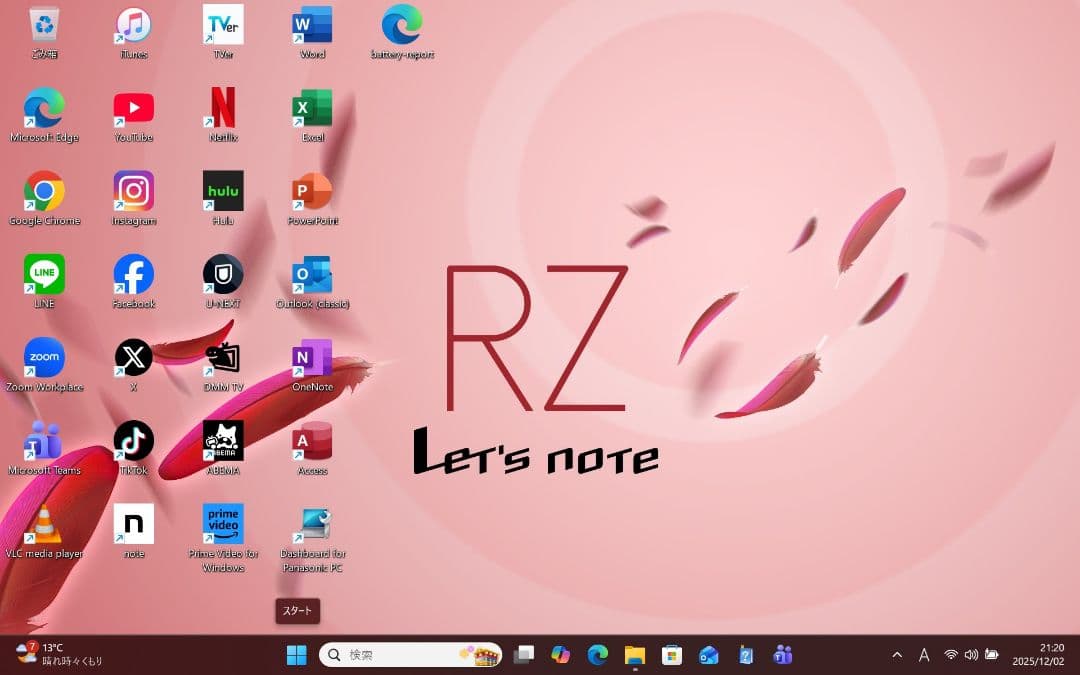Image resolution: width=1080 pixels, height=675 pixels.
Task: Open the Start menu
Action: pos(296,655)
